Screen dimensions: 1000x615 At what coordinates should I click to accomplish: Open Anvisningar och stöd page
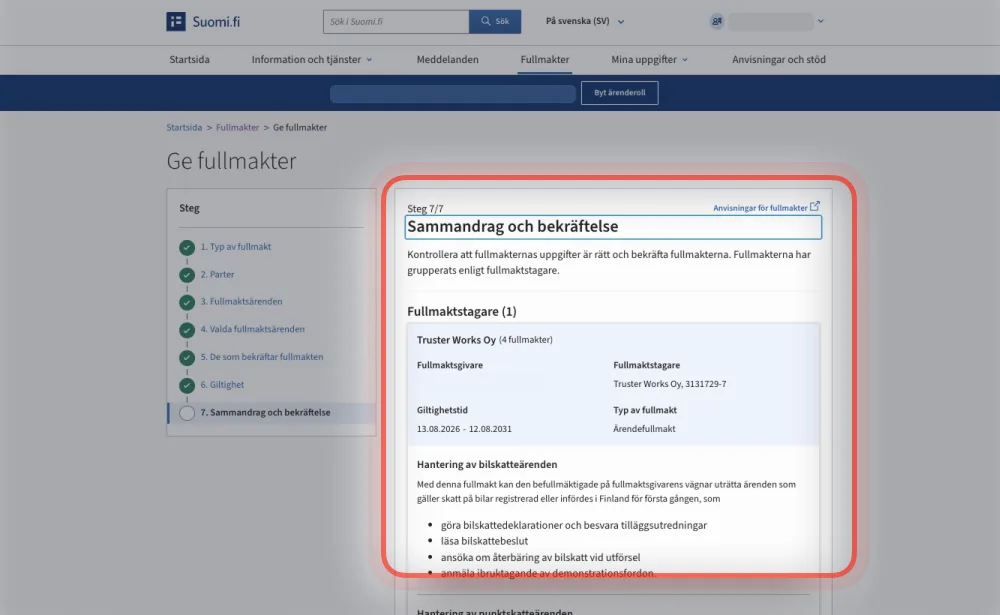pyautogui.click(x=779, y=59)
